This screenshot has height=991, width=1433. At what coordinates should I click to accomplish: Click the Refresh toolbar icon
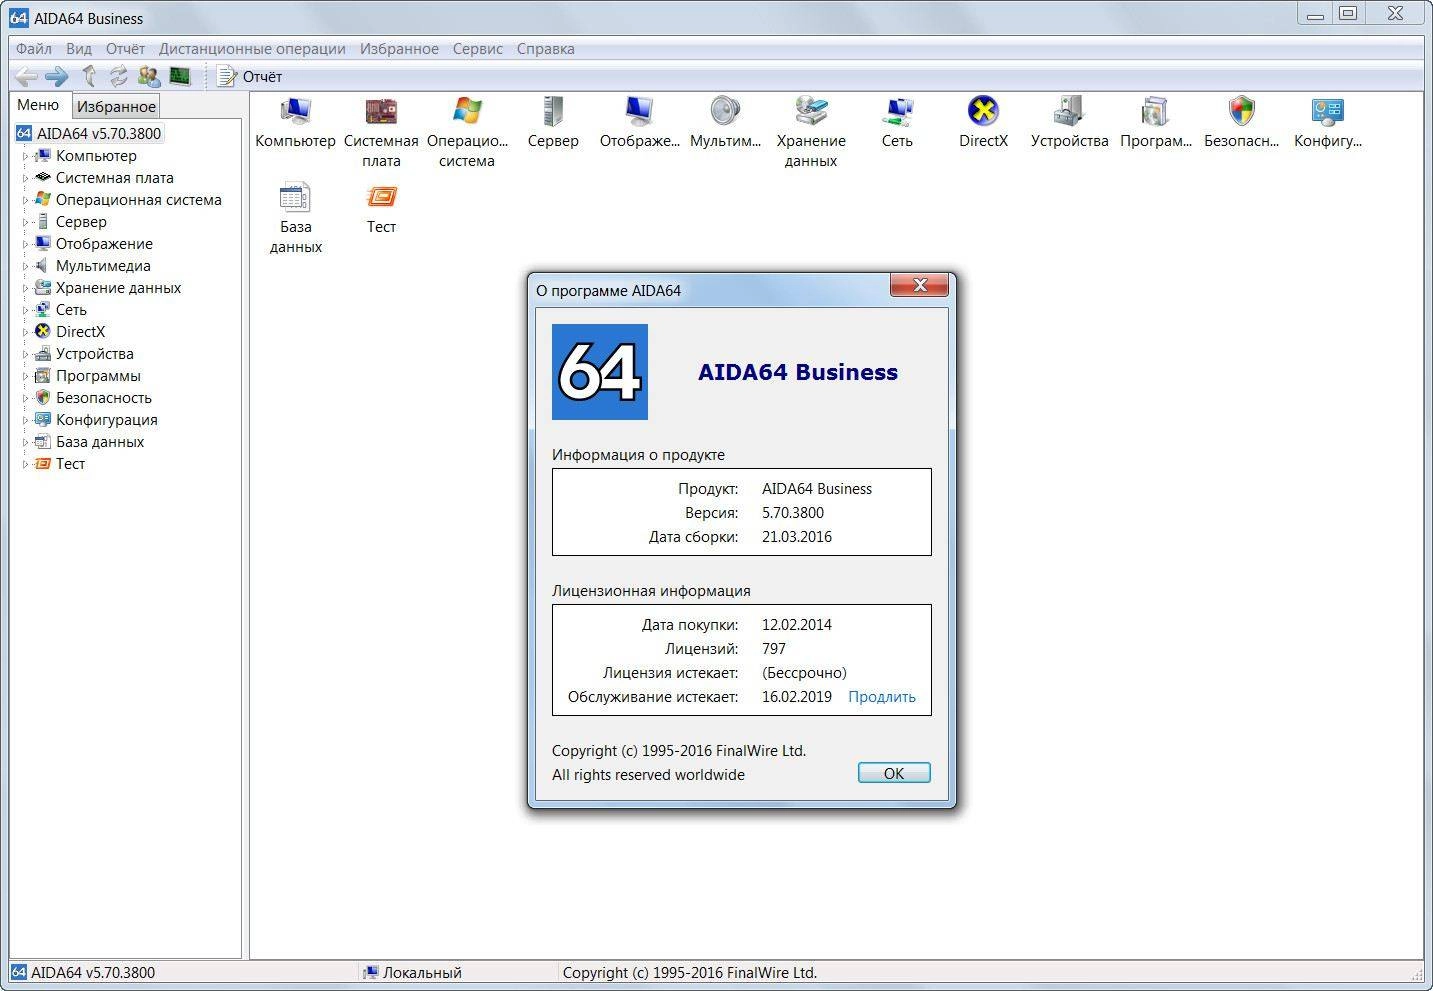click(119, 76)
